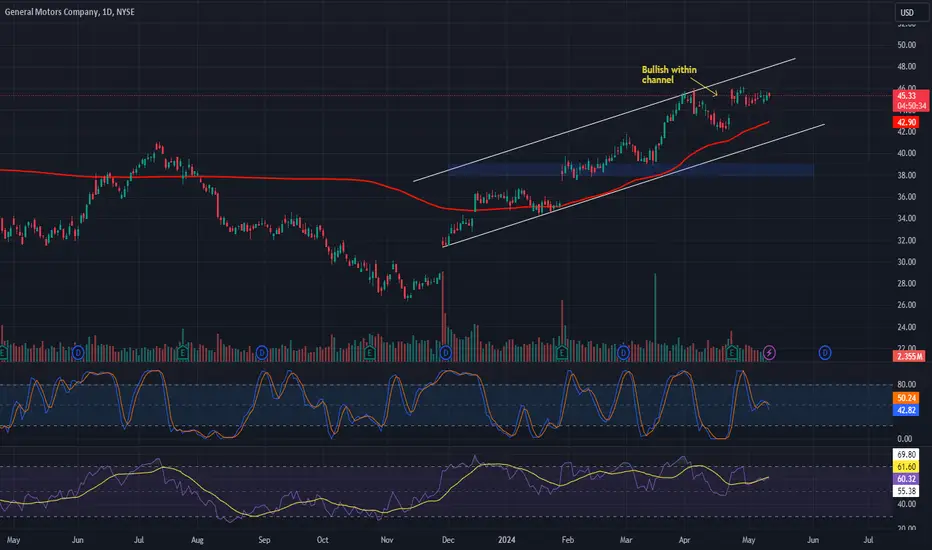Click the 50.00 price scale label
932x550 pixels.
point(906,45)
